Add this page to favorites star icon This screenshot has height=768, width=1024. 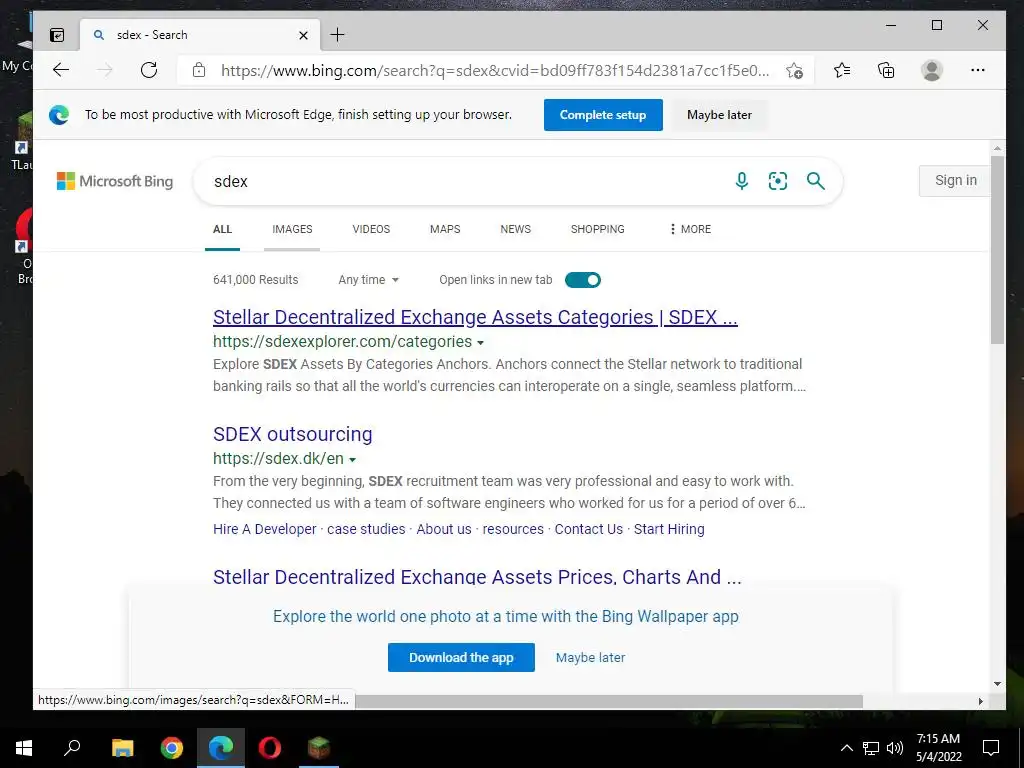(794, 71)
